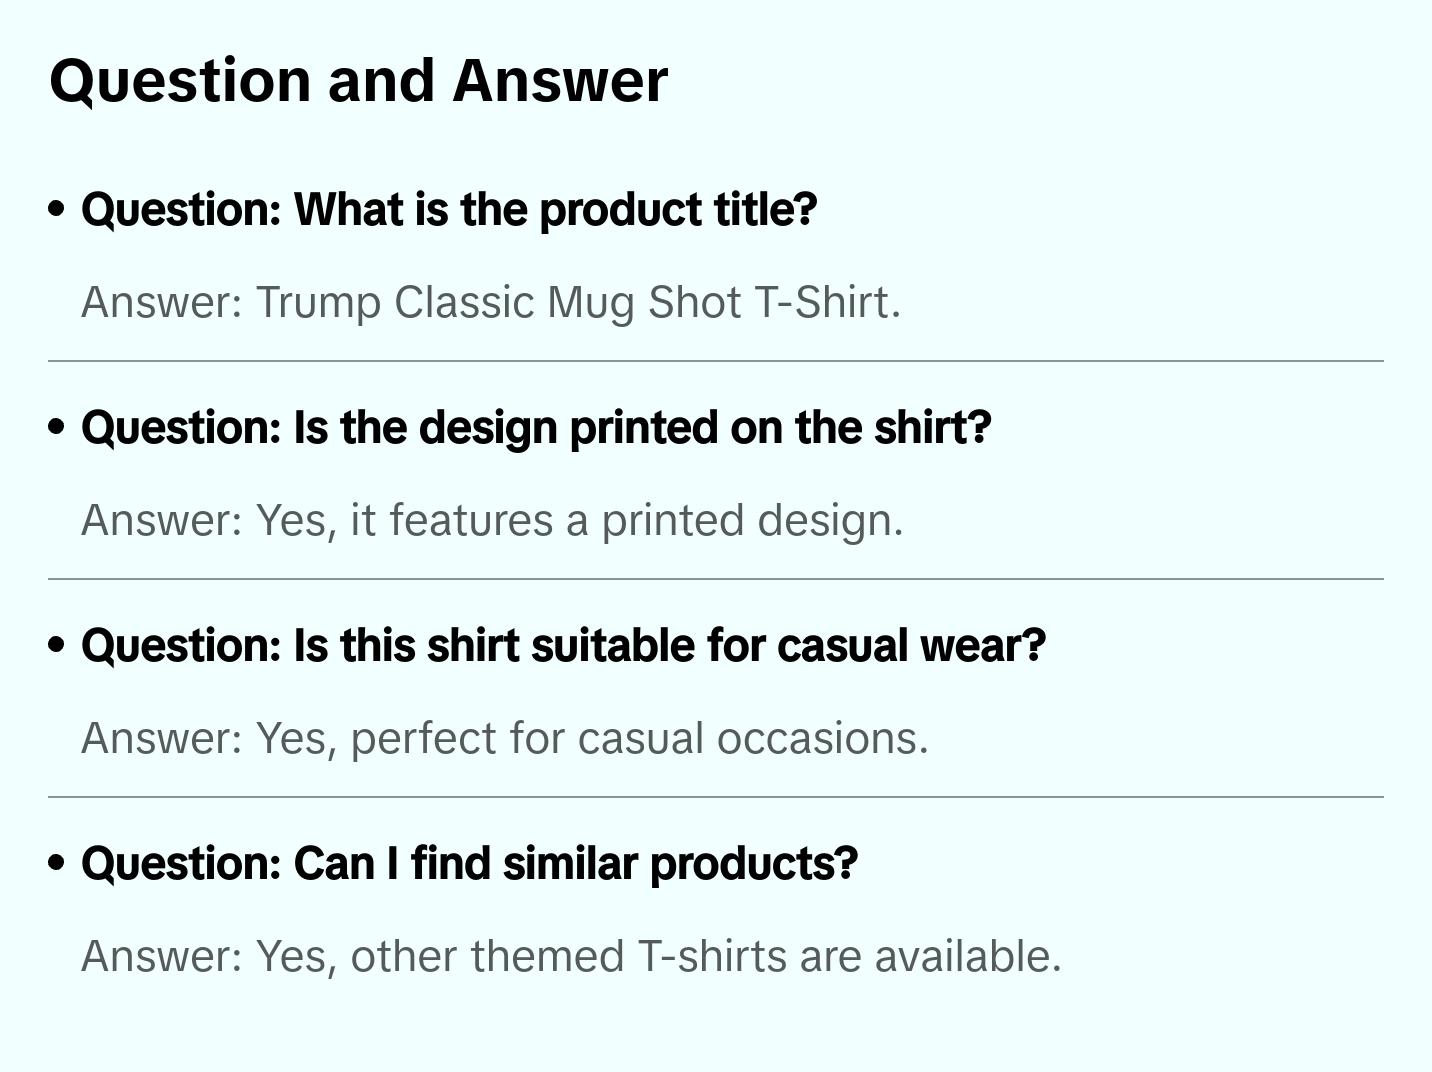
Task: Select the "suitable for casual wear?" question
Action: (563, 646)
